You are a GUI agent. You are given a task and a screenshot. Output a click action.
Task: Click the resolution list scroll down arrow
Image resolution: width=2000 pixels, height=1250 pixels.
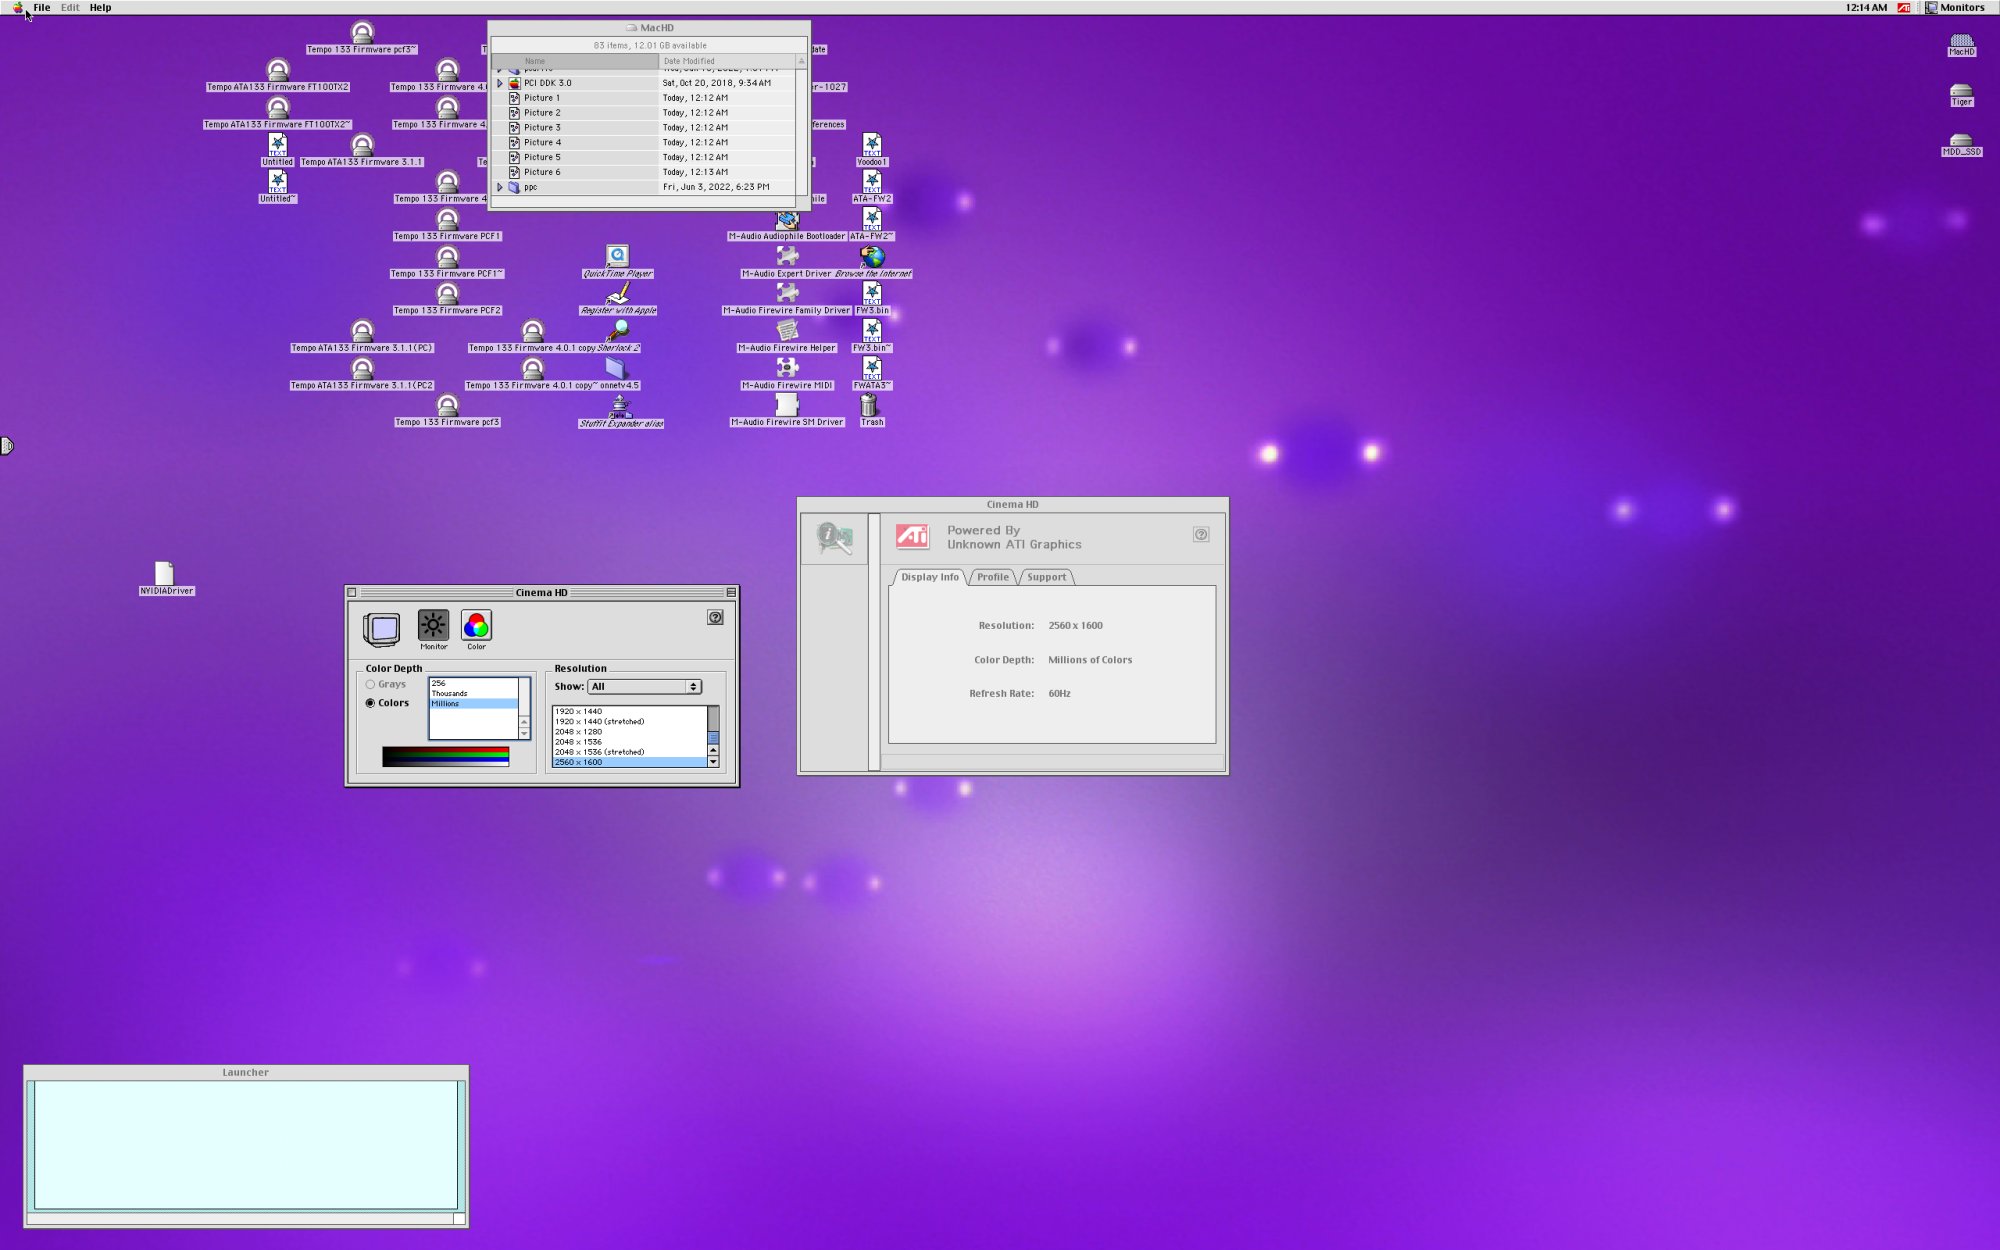[x=713, y=762]
